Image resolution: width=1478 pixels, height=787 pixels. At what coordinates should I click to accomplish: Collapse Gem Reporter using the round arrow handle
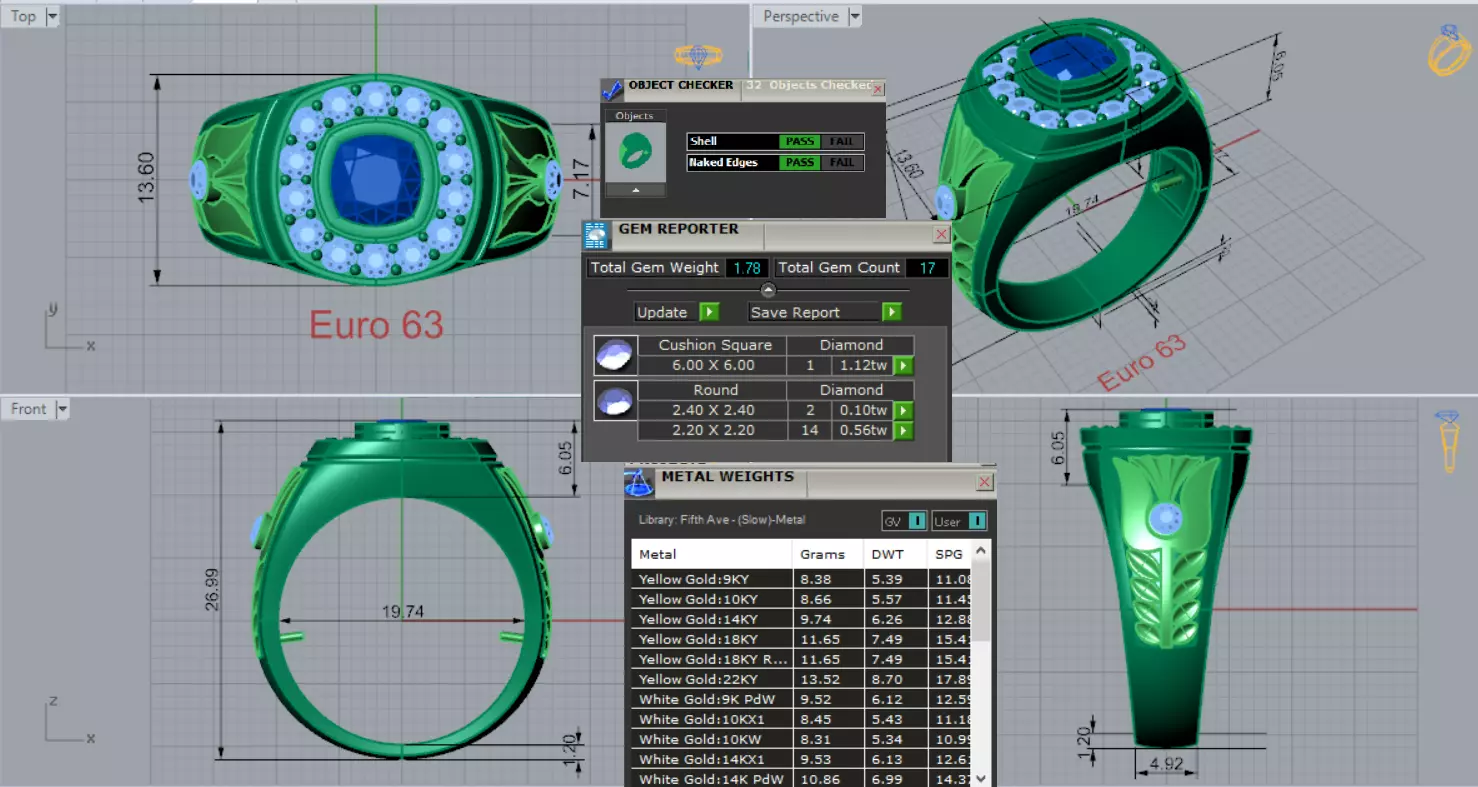click(768, 290)
